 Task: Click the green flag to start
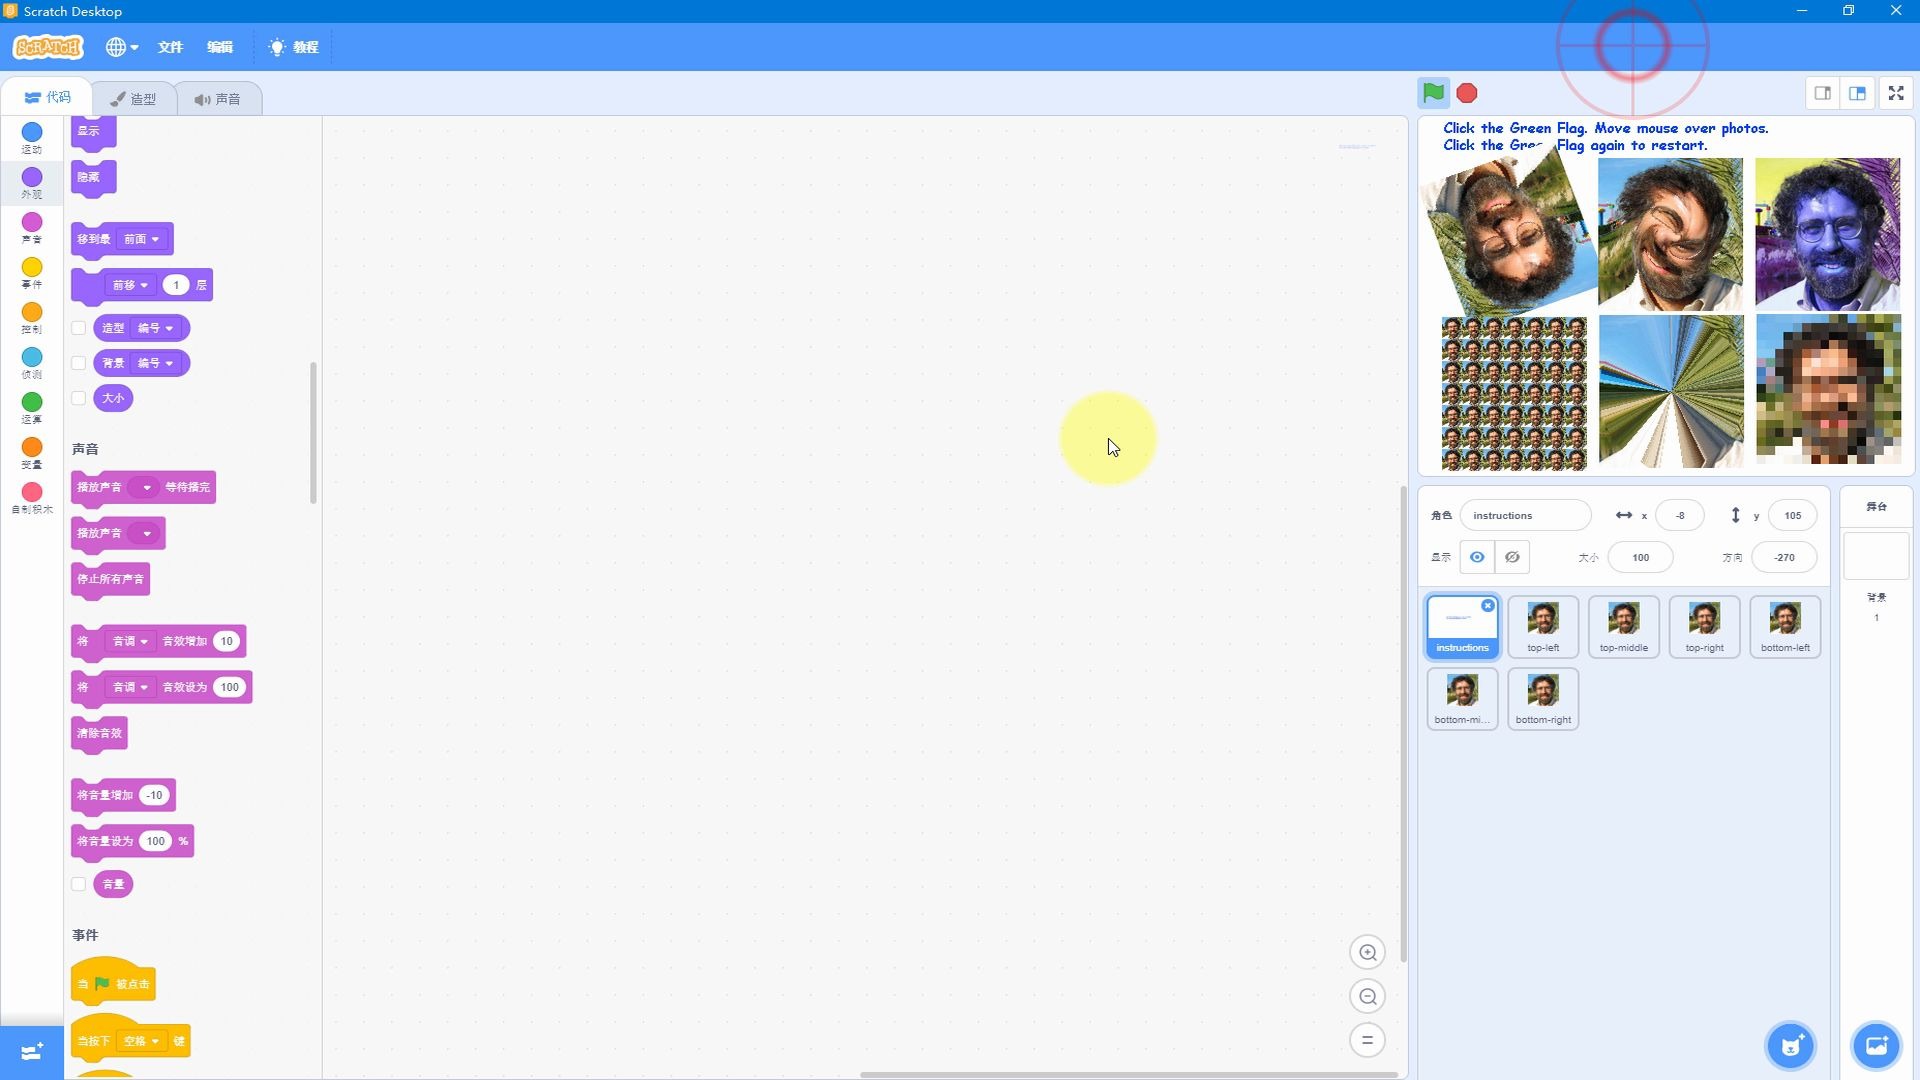[x=1433, y=93]
